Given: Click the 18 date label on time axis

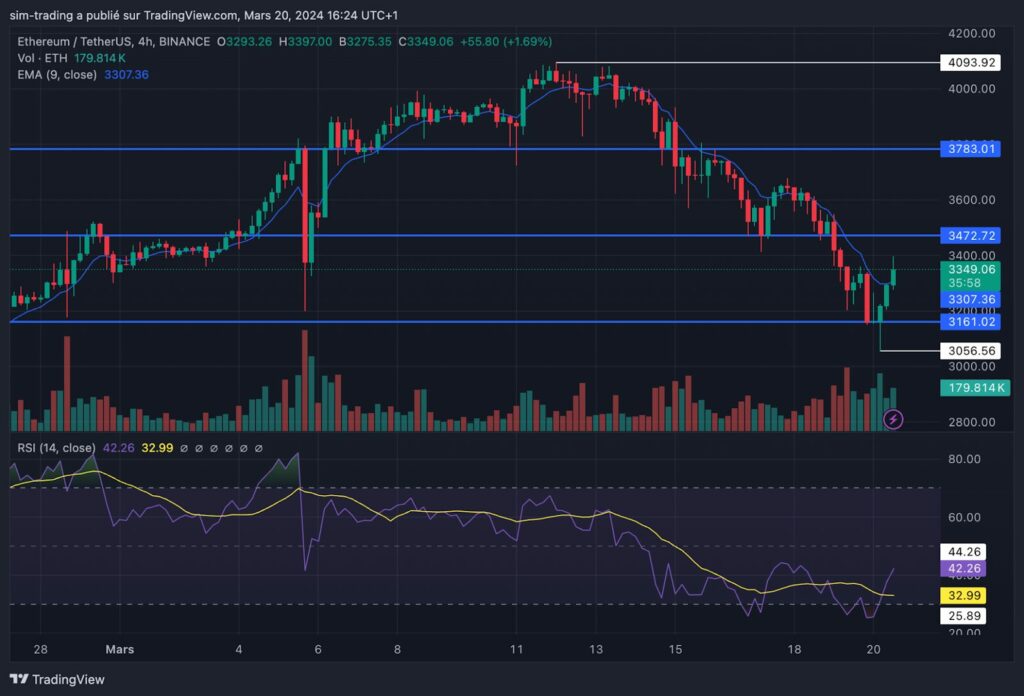Looking at the screenshot, I should (x=794, y=649).
